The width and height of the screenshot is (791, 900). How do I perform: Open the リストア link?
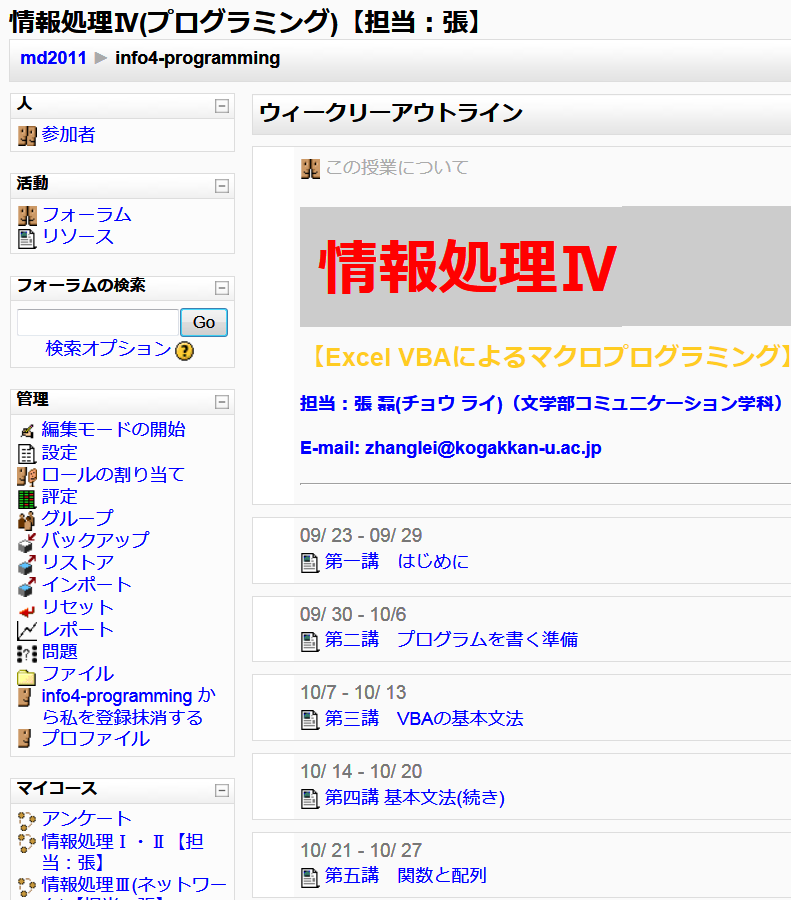click(x=77, y=562)
